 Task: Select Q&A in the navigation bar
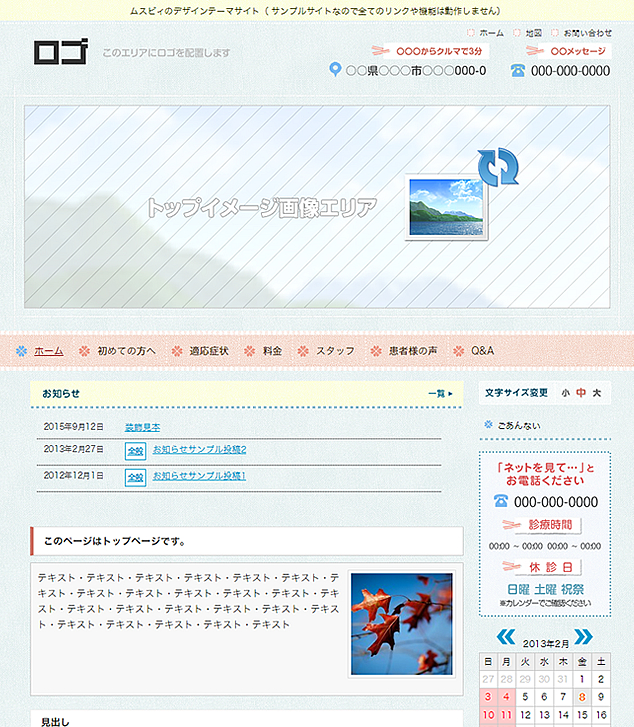coord(482,351)
